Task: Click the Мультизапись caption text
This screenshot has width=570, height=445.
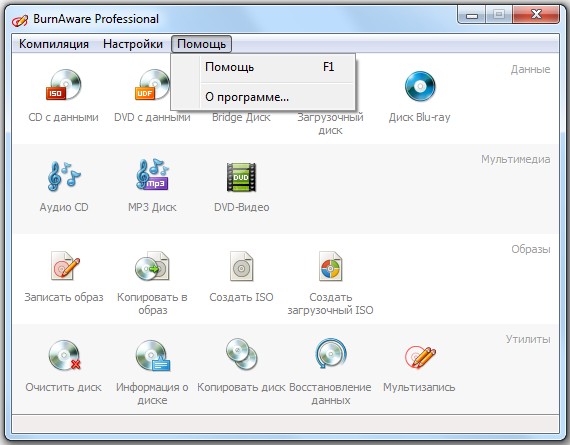Action: click(x=419, y=387)
